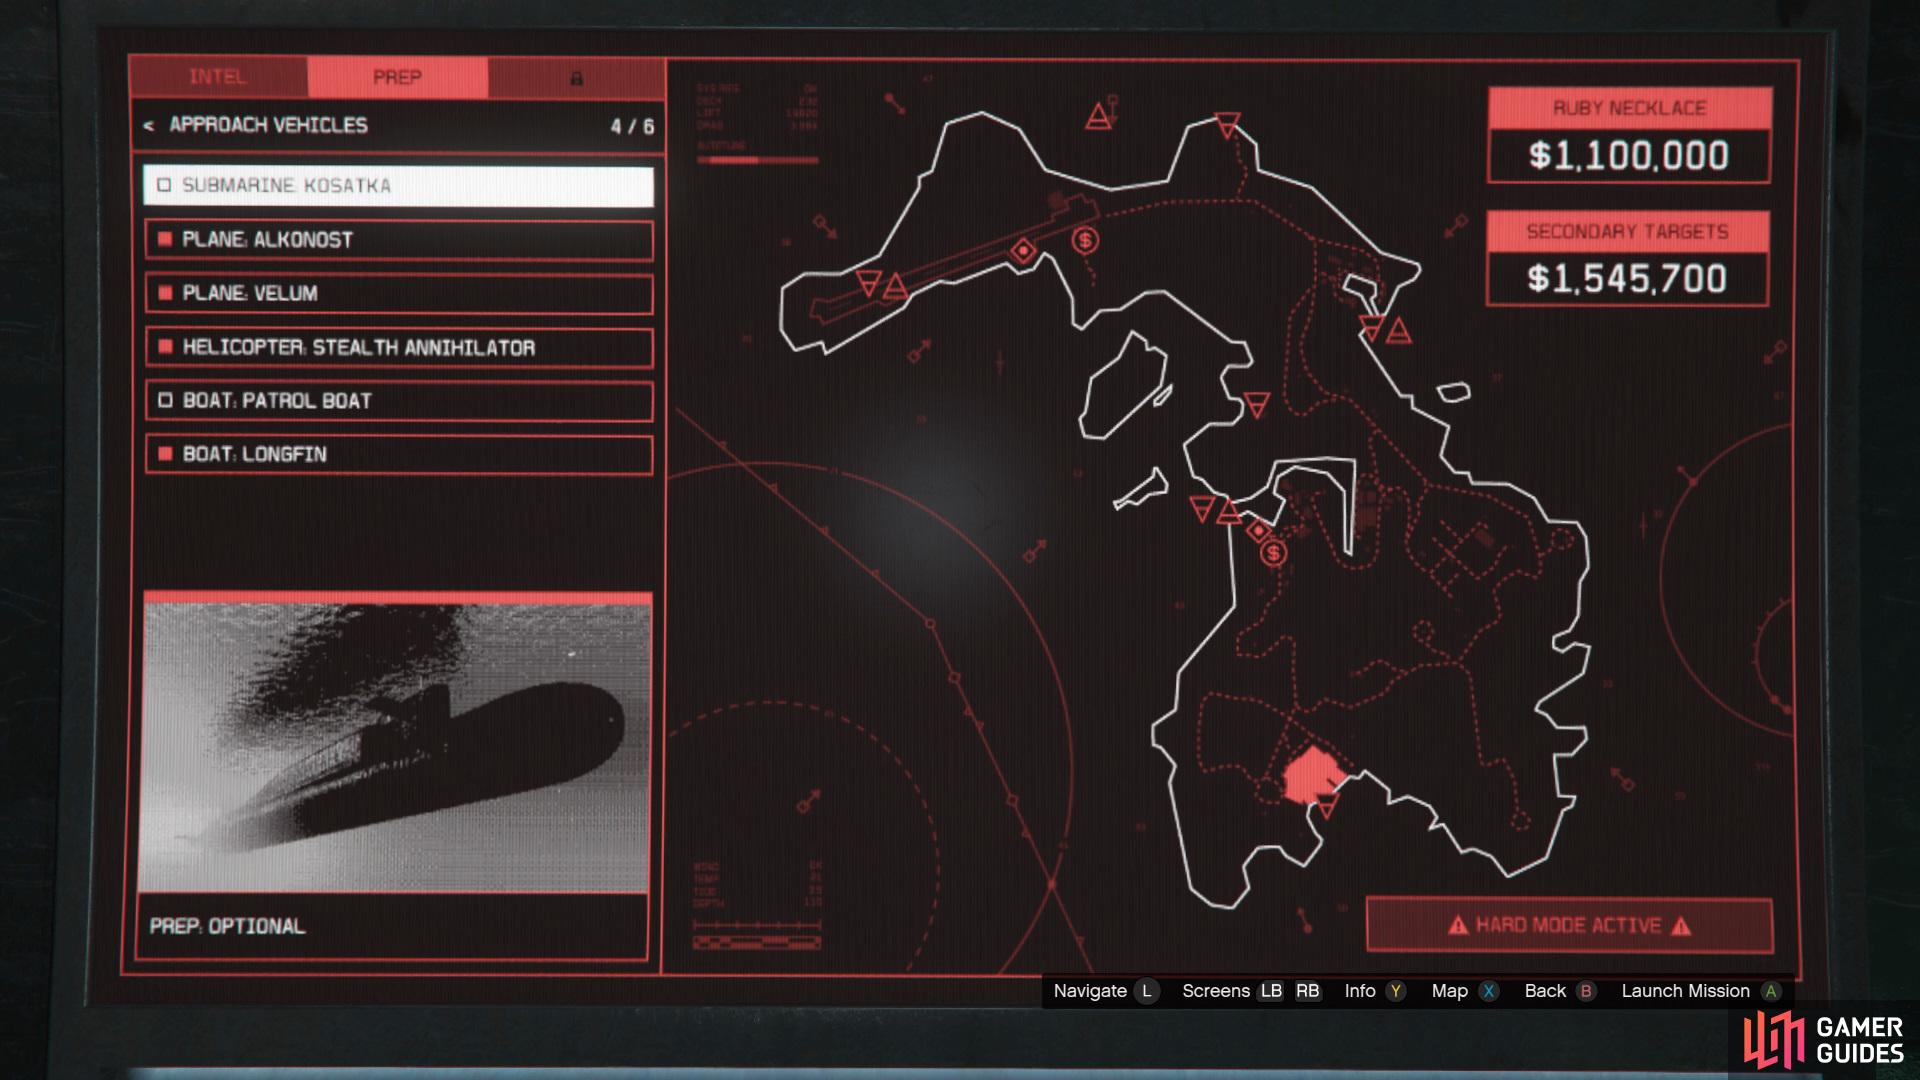Click the RUBY NECKLACE header

coord(1629,108)
